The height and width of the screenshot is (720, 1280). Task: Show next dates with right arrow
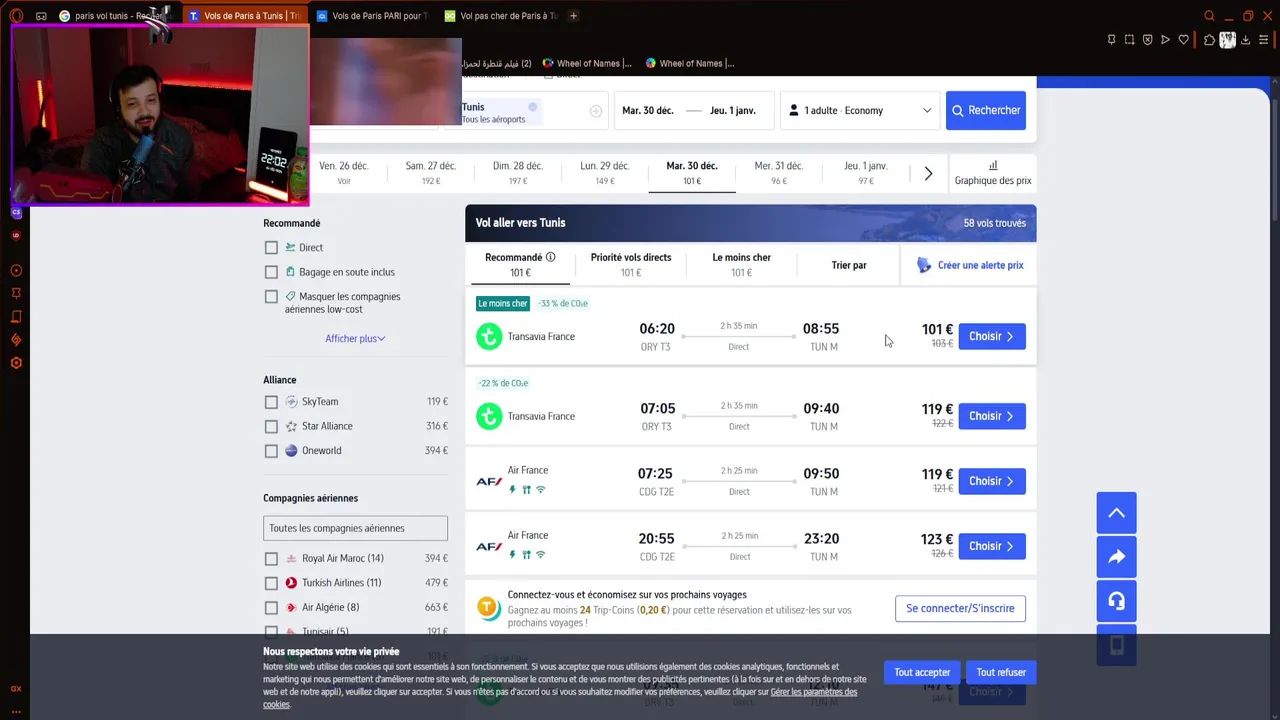[x=928, y=174]
